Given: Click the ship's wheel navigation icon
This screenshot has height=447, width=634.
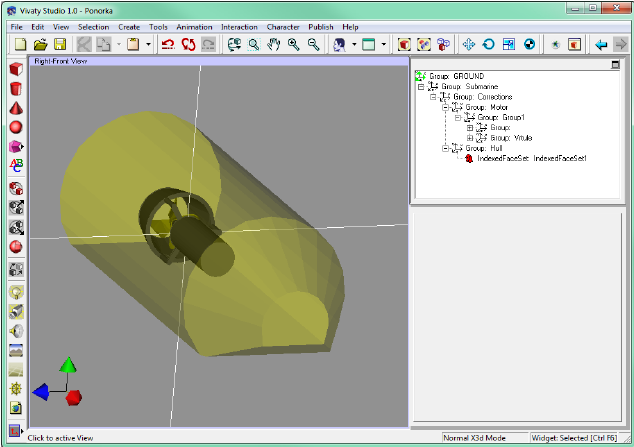Looking at the screenshot, I should [x=16, y=389].
